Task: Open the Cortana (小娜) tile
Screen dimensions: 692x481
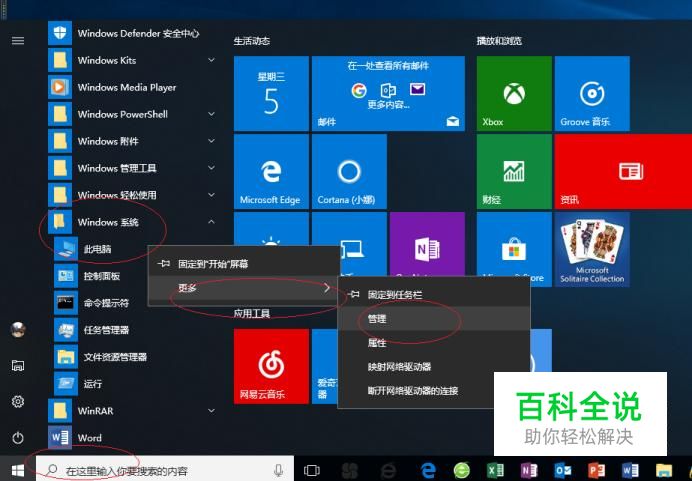Action: click(x=350, y=172)
